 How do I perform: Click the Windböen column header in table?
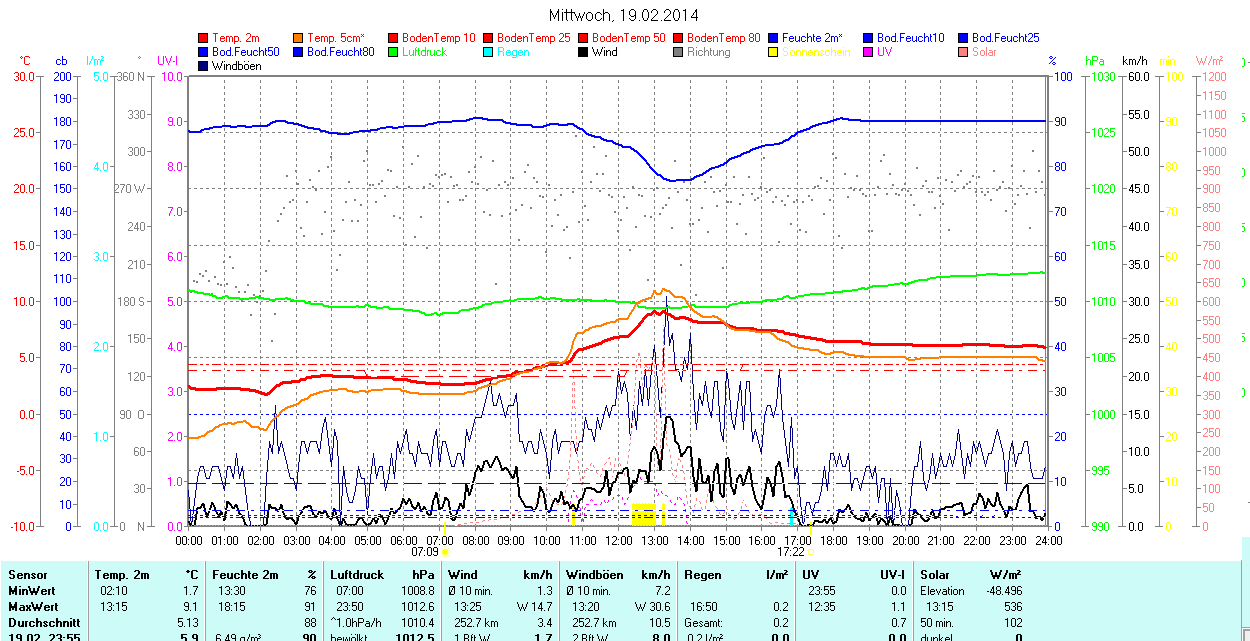click(x=595, y=575)
